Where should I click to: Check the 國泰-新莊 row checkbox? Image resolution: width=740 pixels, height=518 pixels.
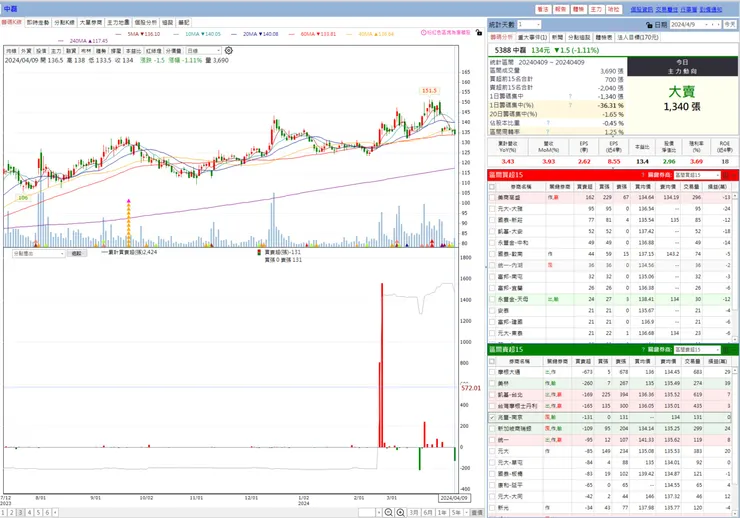tap(492, 220)
